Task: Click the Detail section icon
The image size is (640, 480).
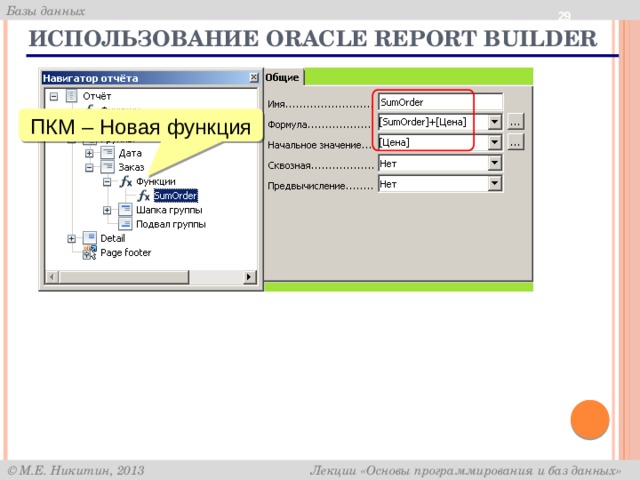Action: 89,238
